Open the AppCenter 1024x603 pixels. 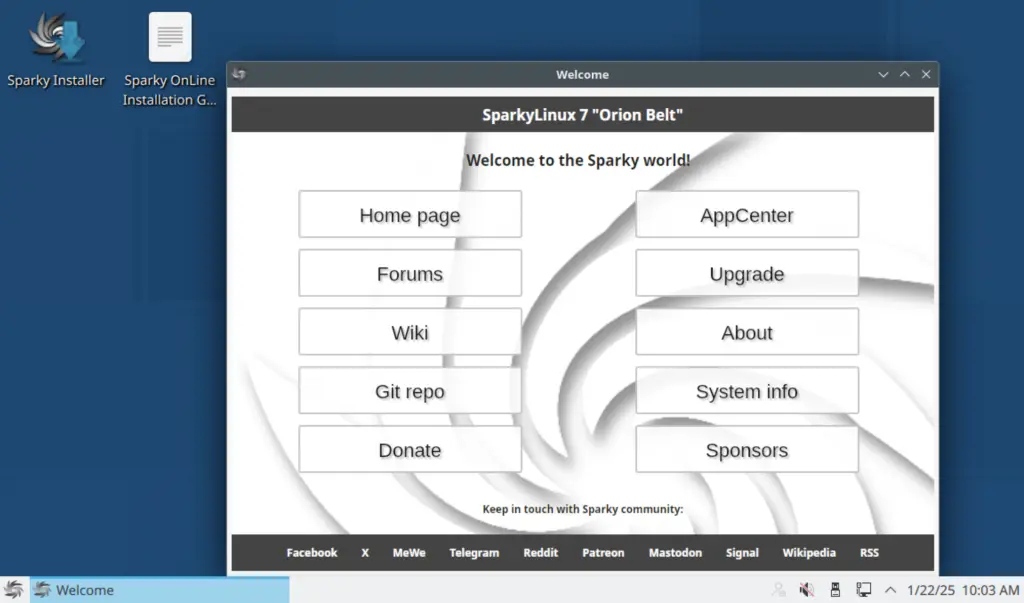(746, 214)
